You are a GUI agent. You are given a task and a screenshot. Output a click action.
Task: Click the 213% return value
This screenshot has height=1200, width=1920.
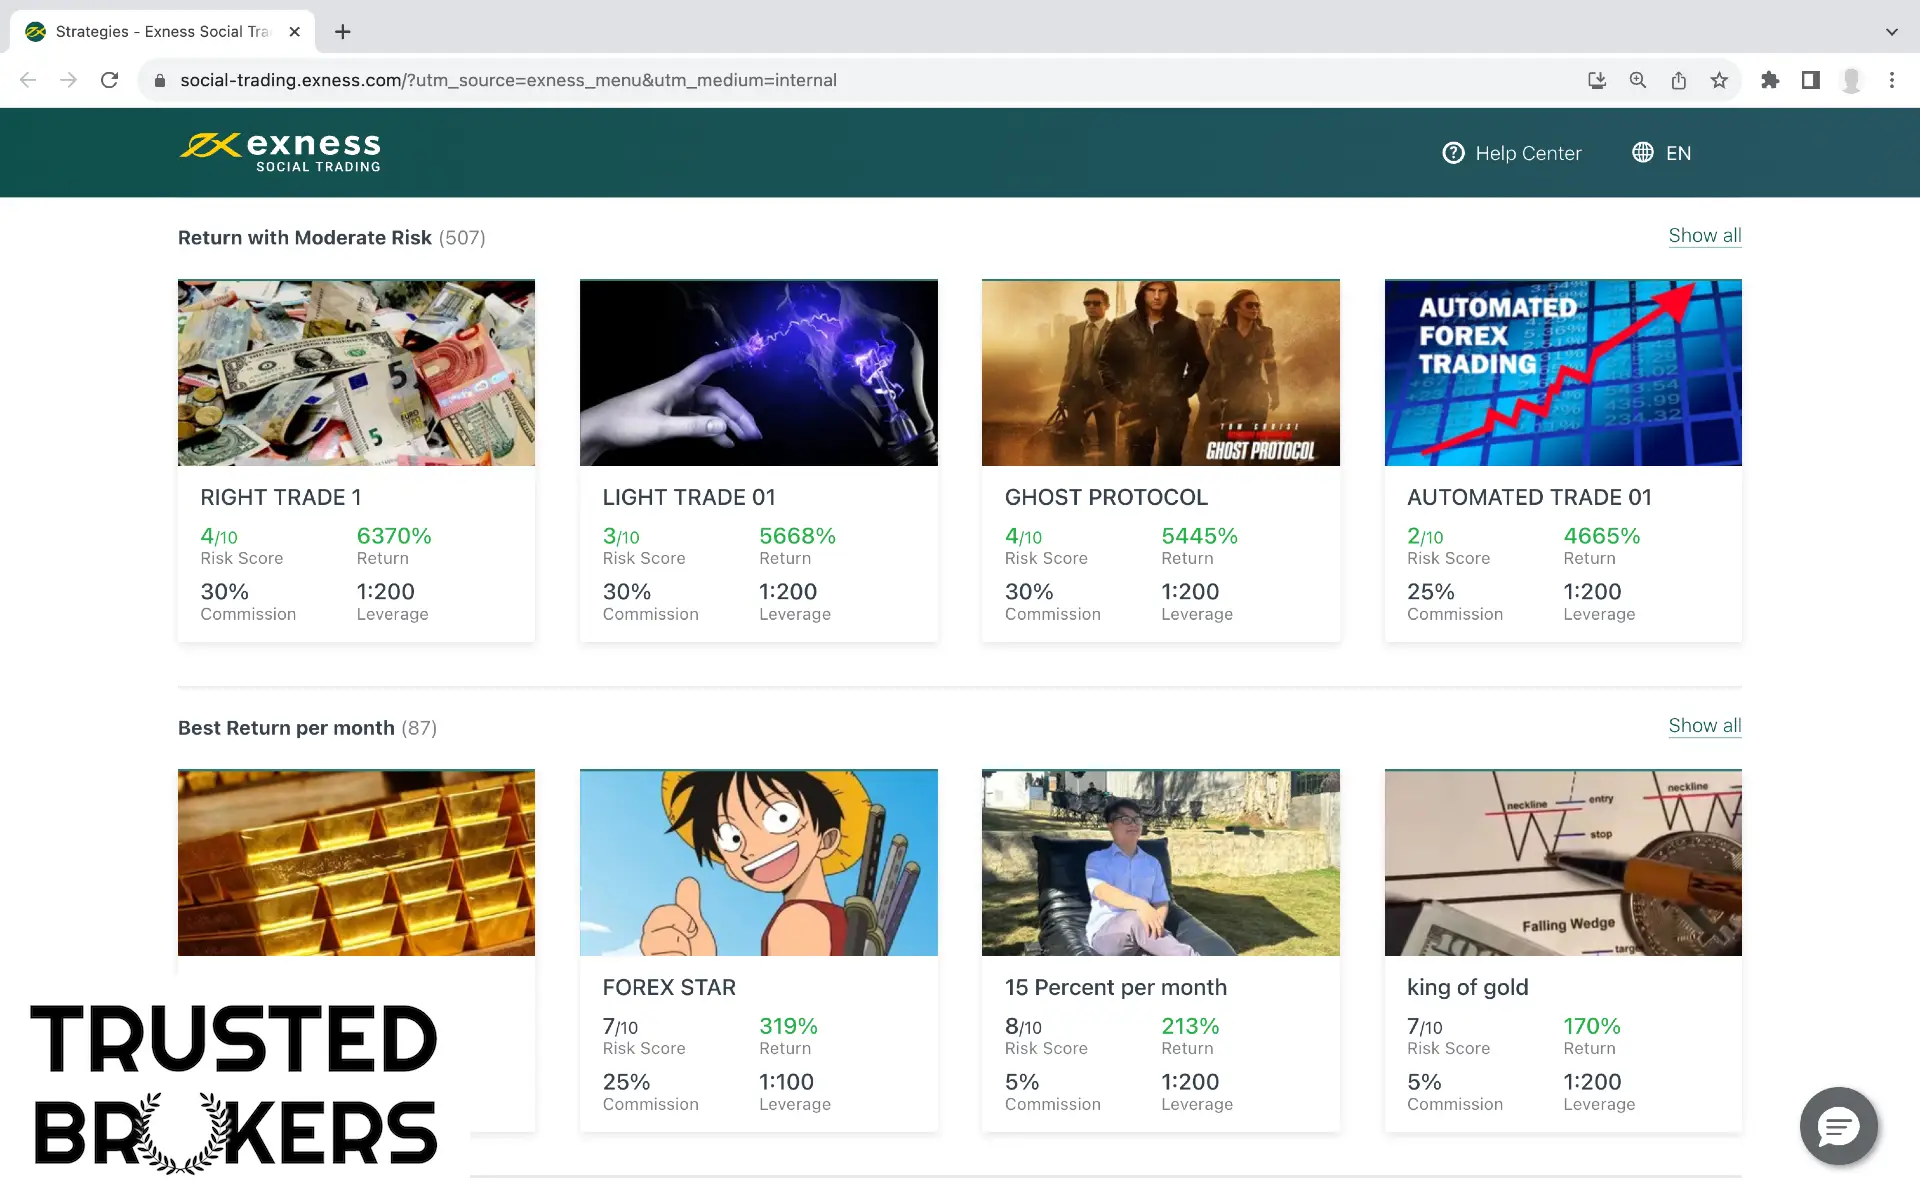point(1190,1026)
